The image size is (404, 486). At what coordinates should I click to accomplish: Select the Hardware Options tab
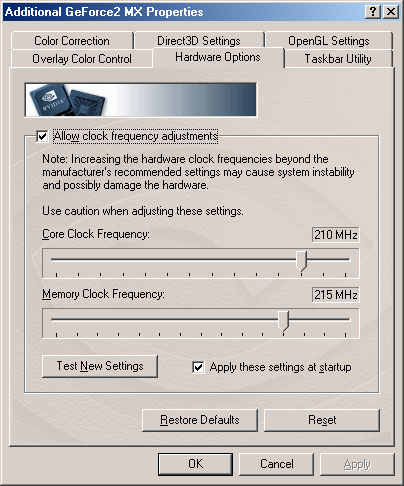(x=218, y=57)
